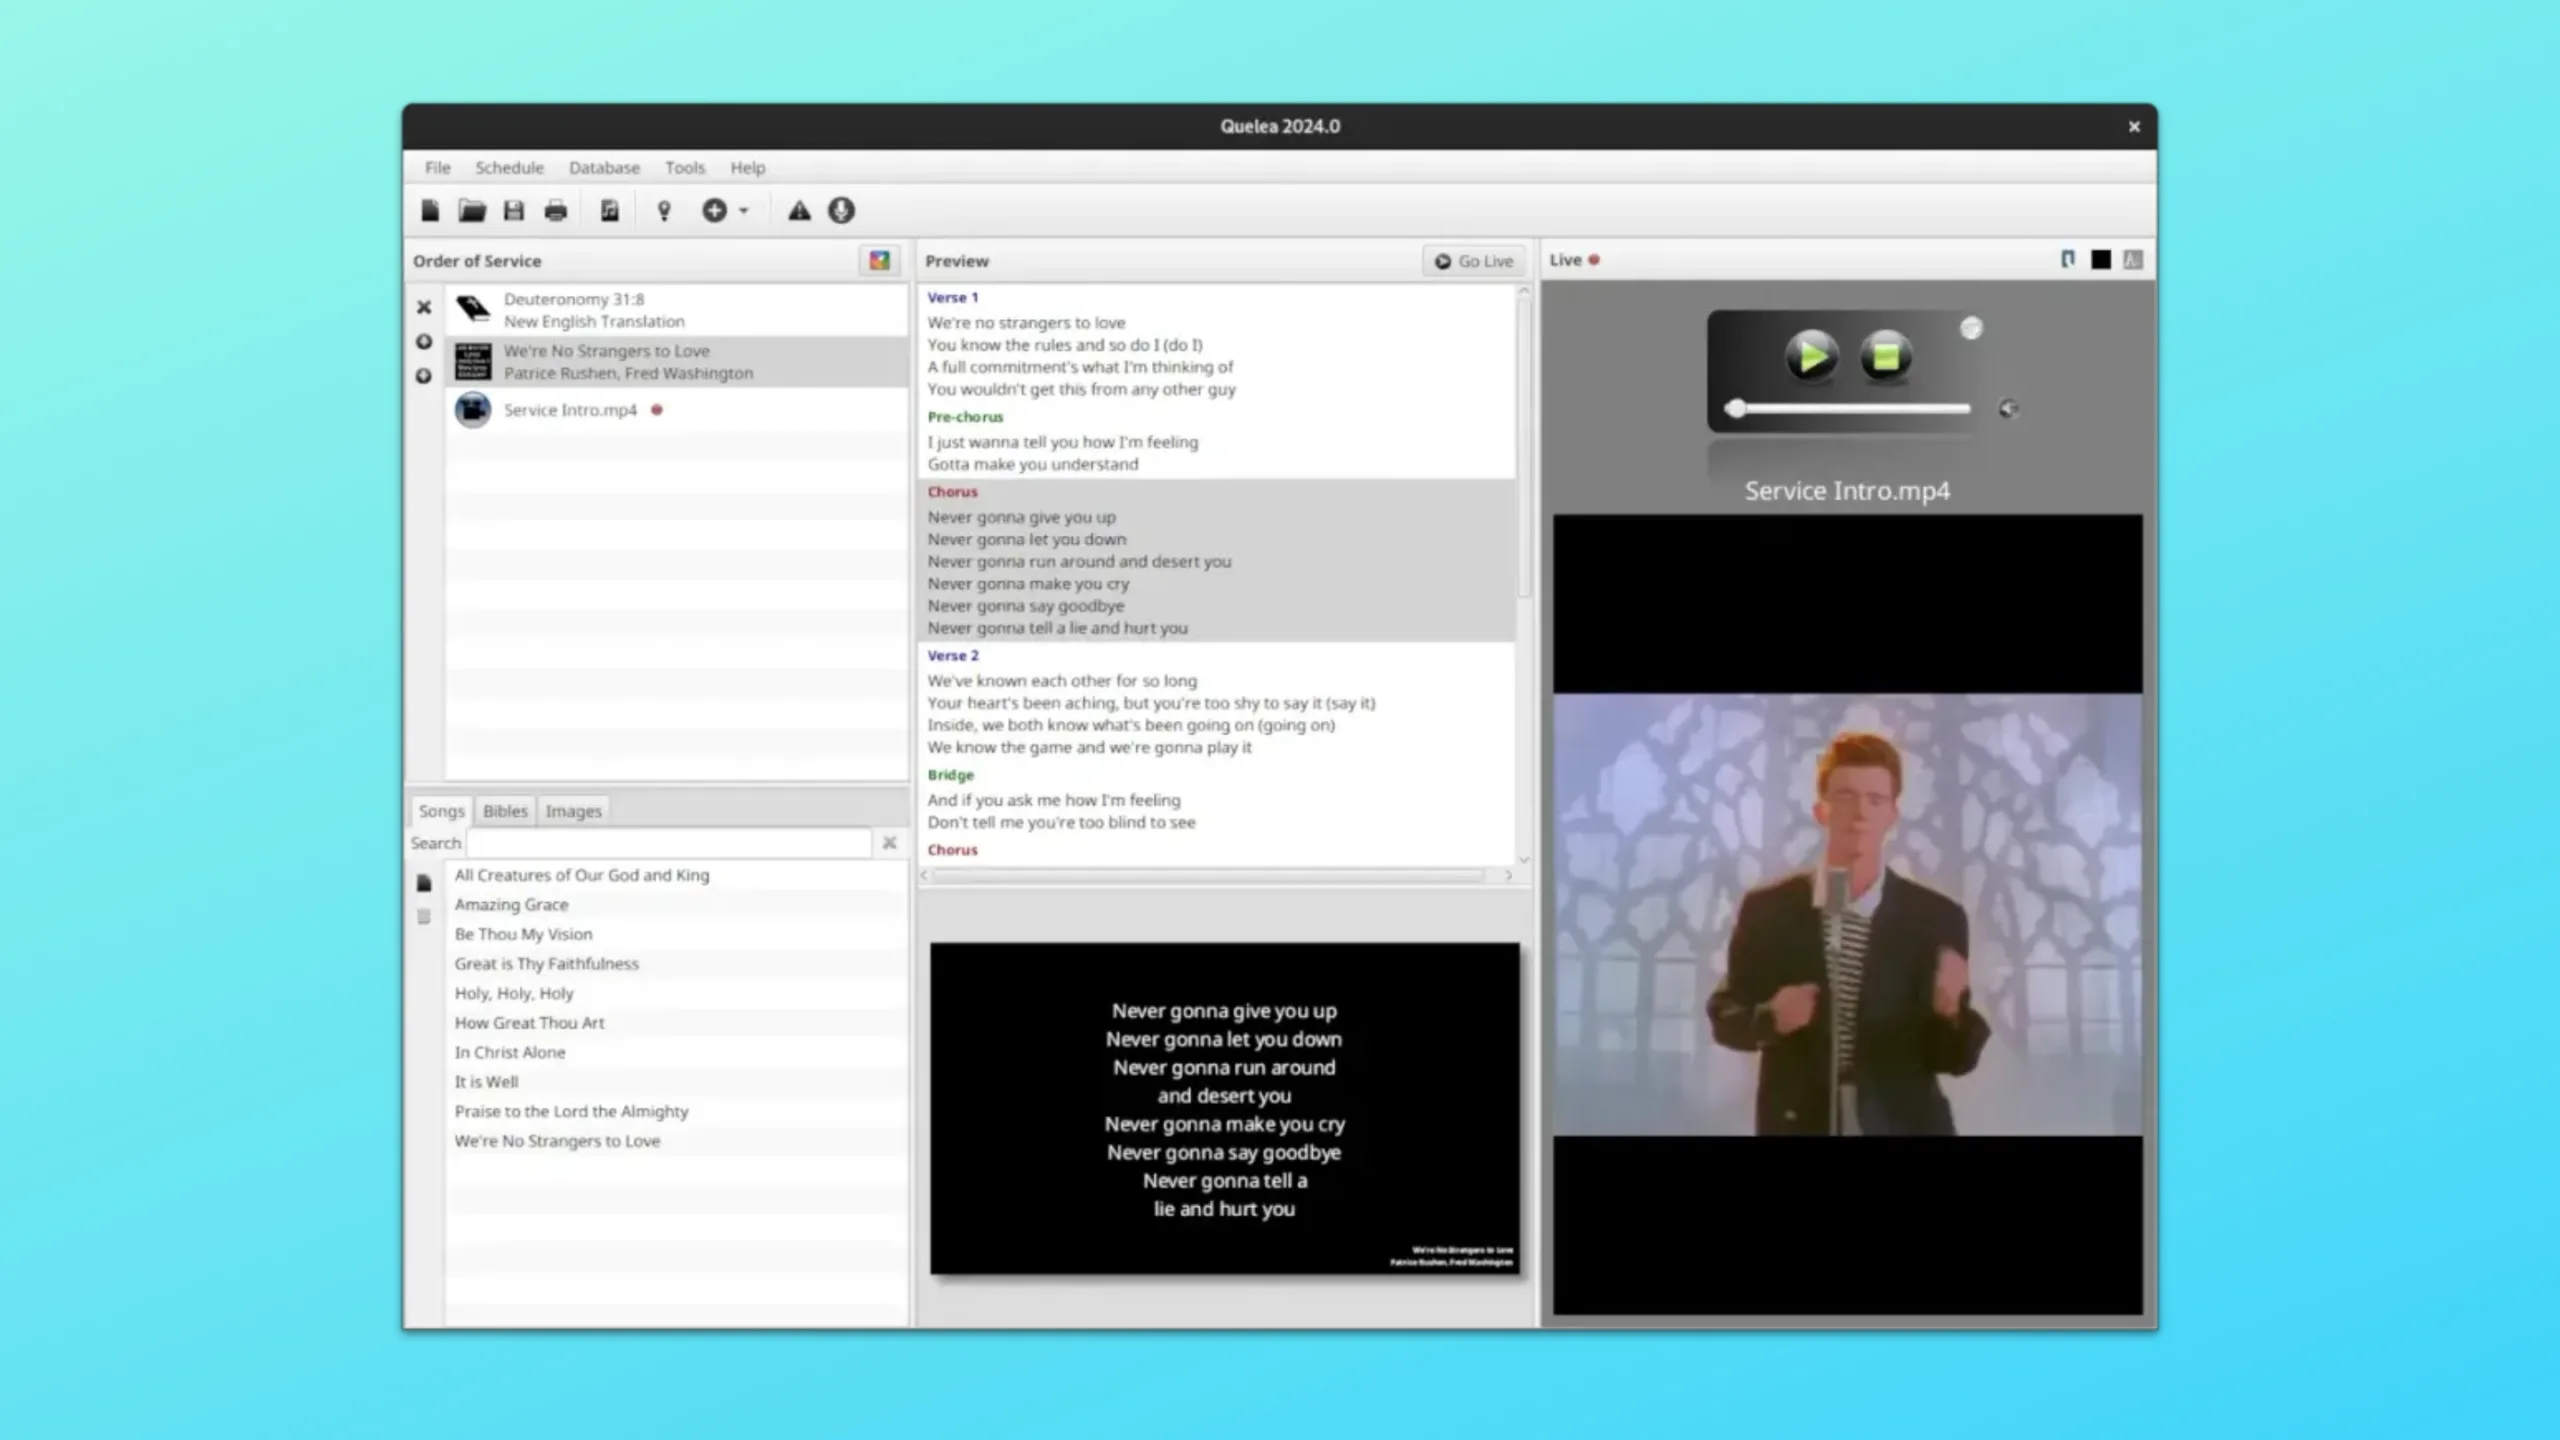Select Patrice Rushen, Fred Washington schedule row
2560x1440 pixels.
(x=676, y=361)
